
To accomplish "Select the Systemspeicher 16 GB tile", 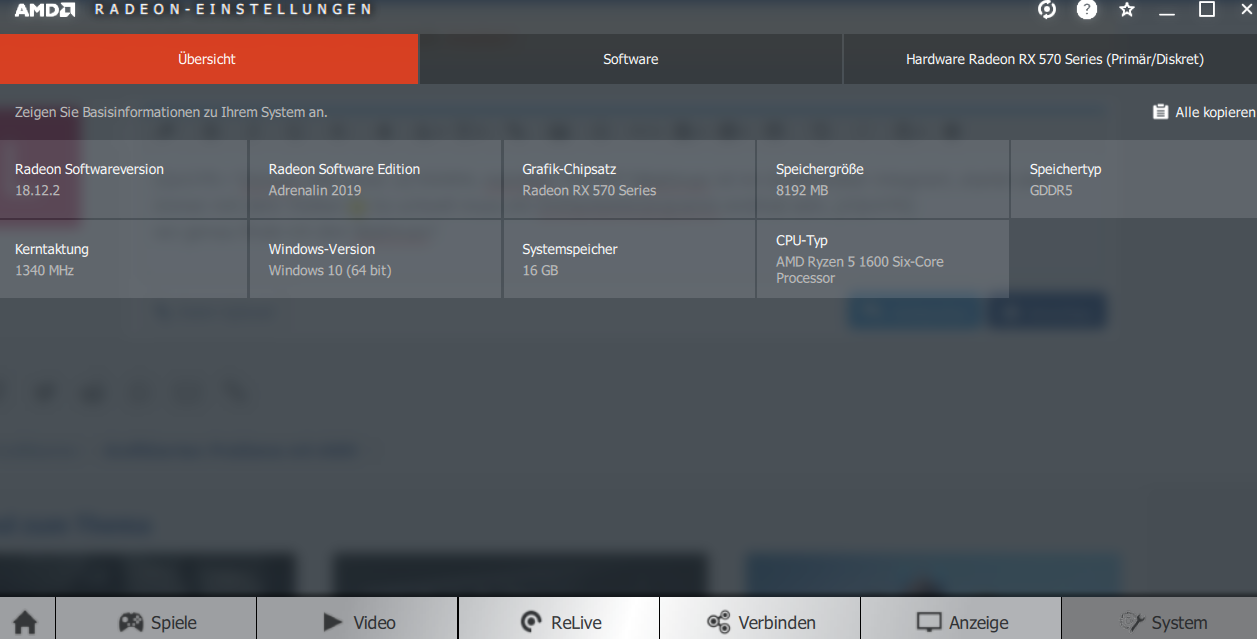I will (x=629, y=259).
